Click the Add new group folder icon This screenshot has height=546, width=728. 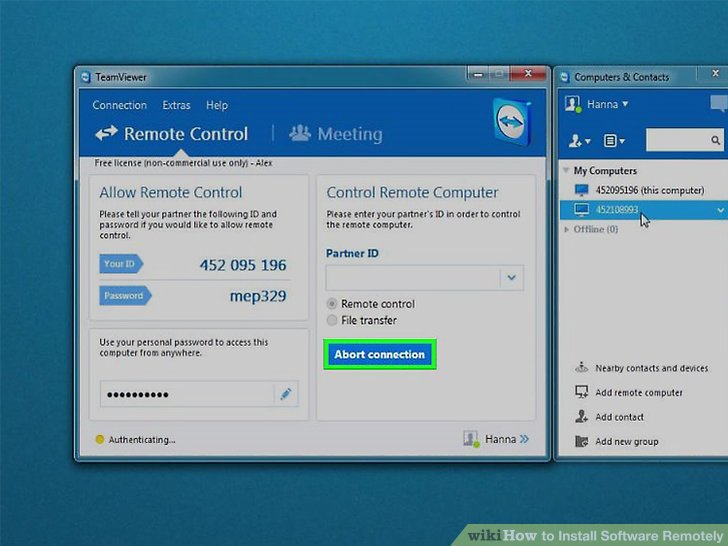coord(581,441)
